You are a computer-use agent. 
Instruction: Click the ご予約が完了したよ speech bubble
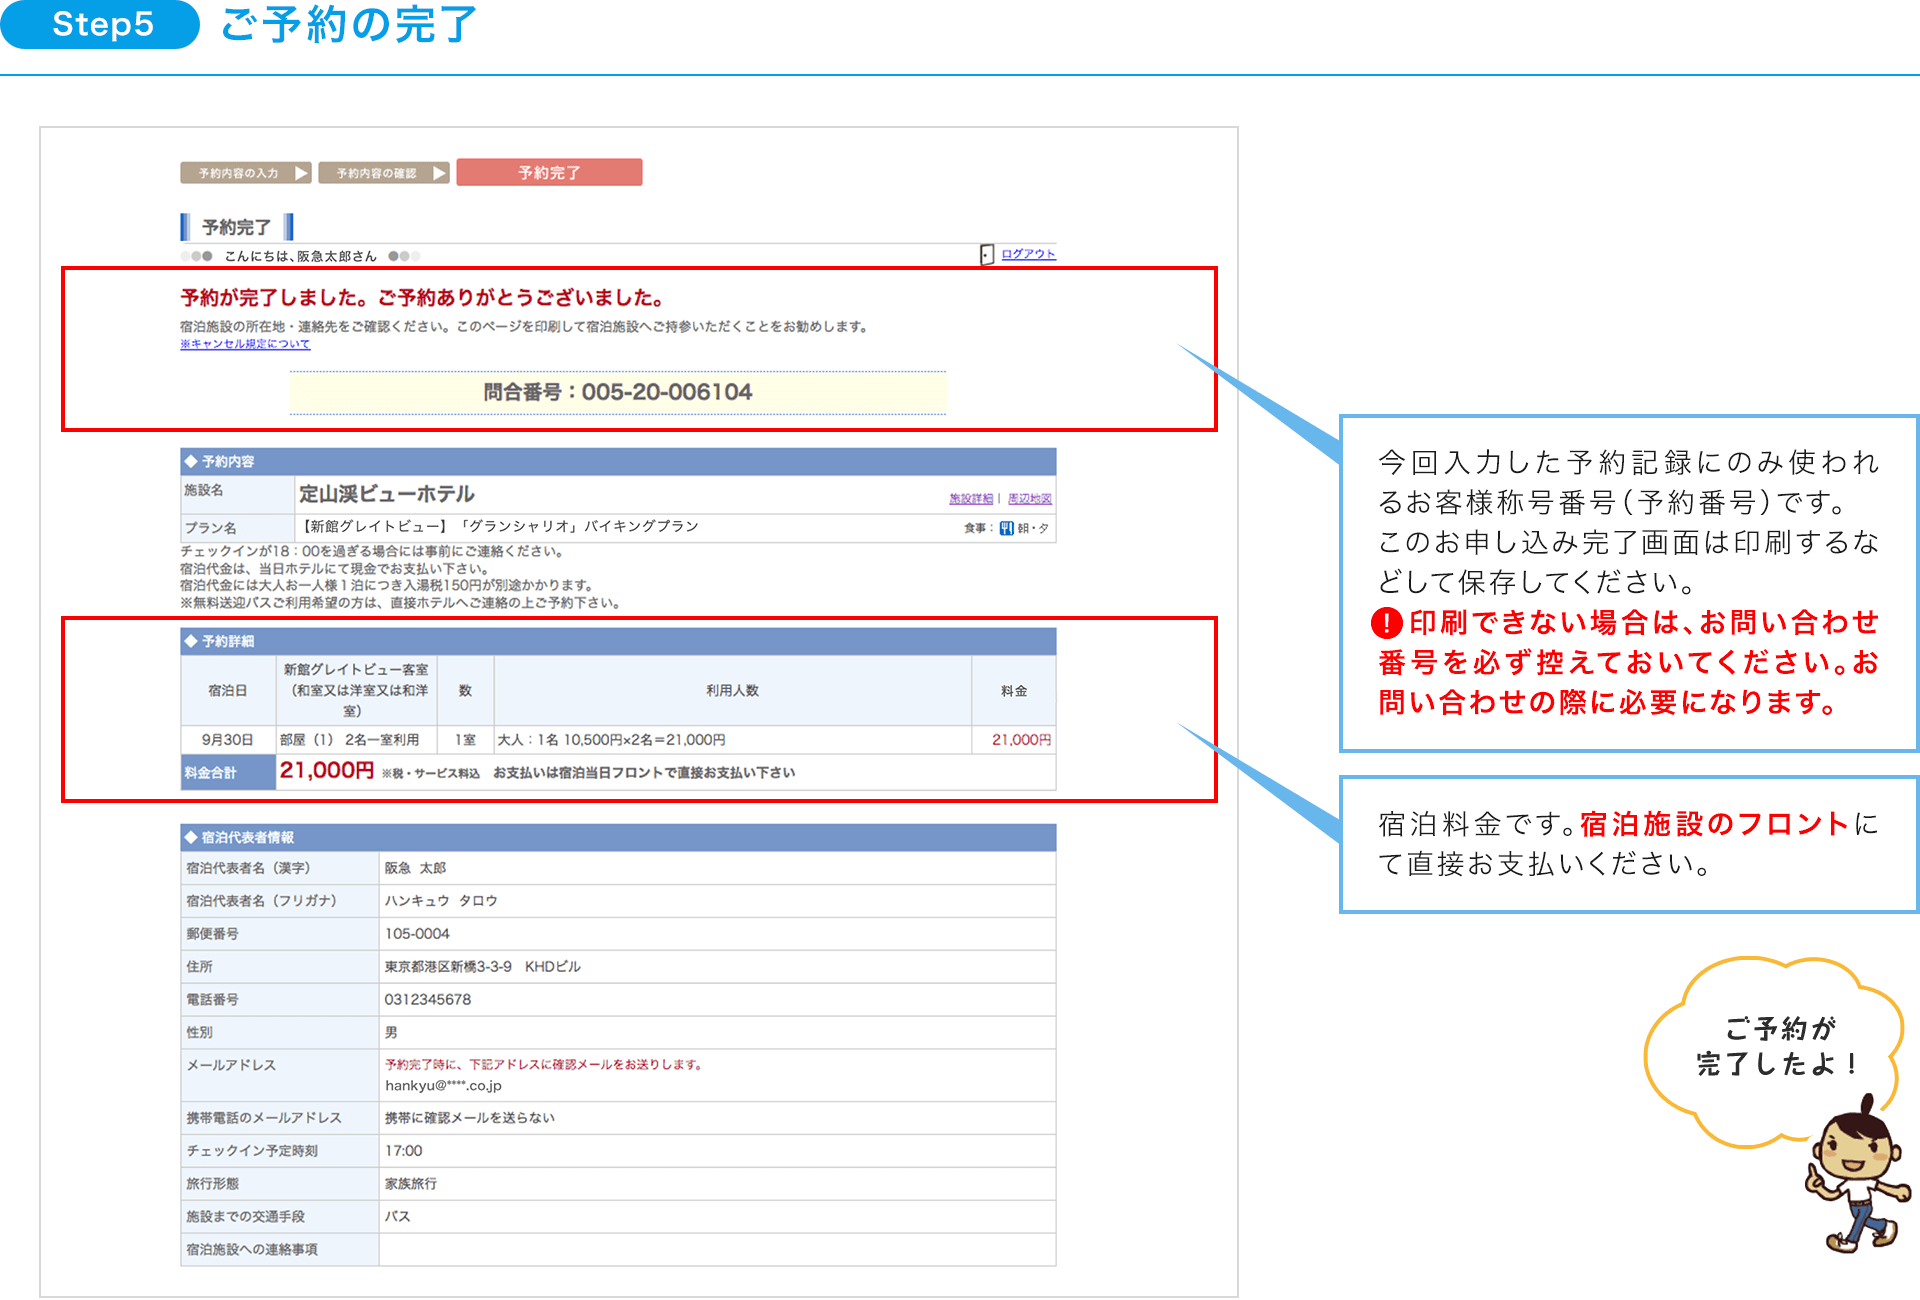1774,1047
